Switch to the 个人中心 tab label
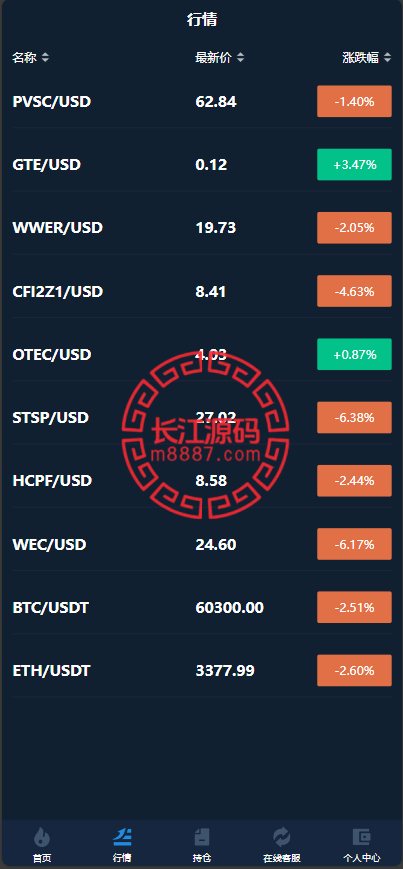 click(x=361, y=858)
